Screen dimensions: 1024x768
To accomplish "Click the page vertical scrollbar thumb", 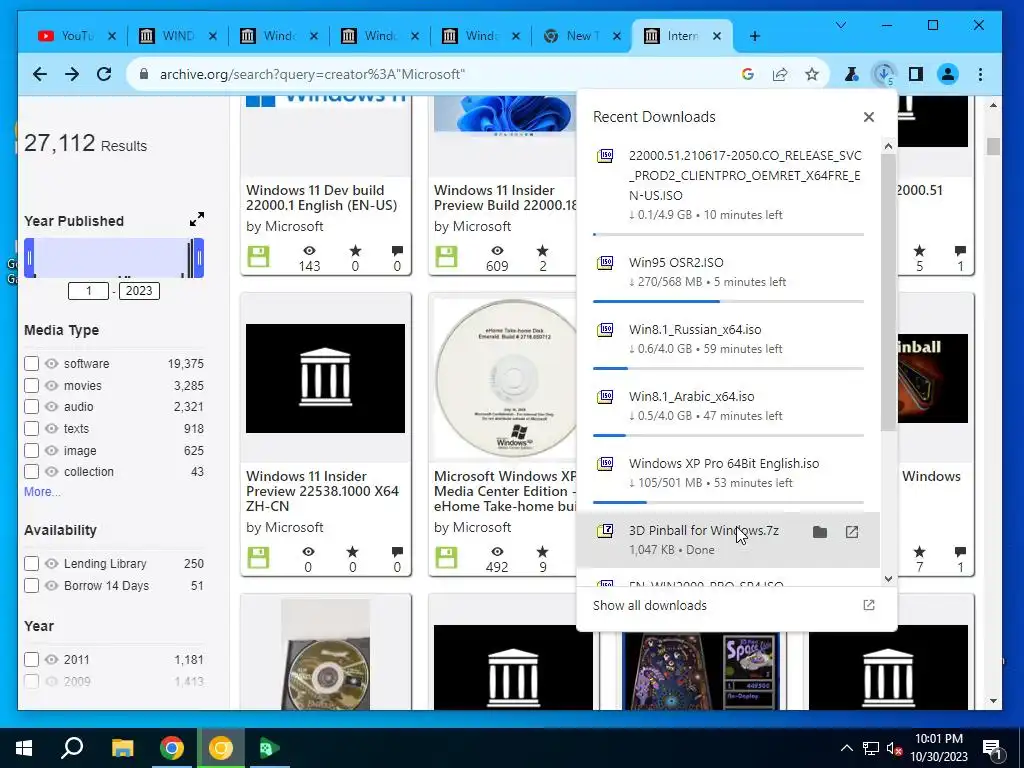I will 993,146.
